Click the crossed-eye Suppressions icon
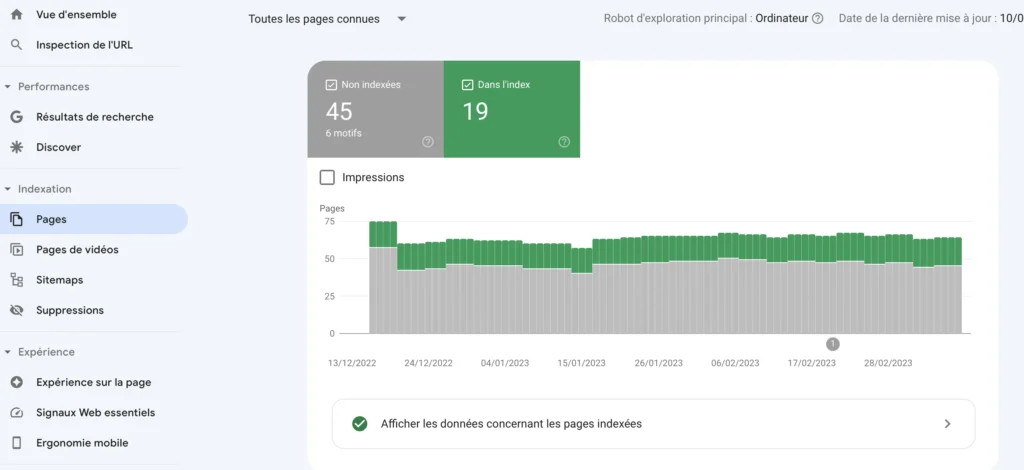 (17, 310)
